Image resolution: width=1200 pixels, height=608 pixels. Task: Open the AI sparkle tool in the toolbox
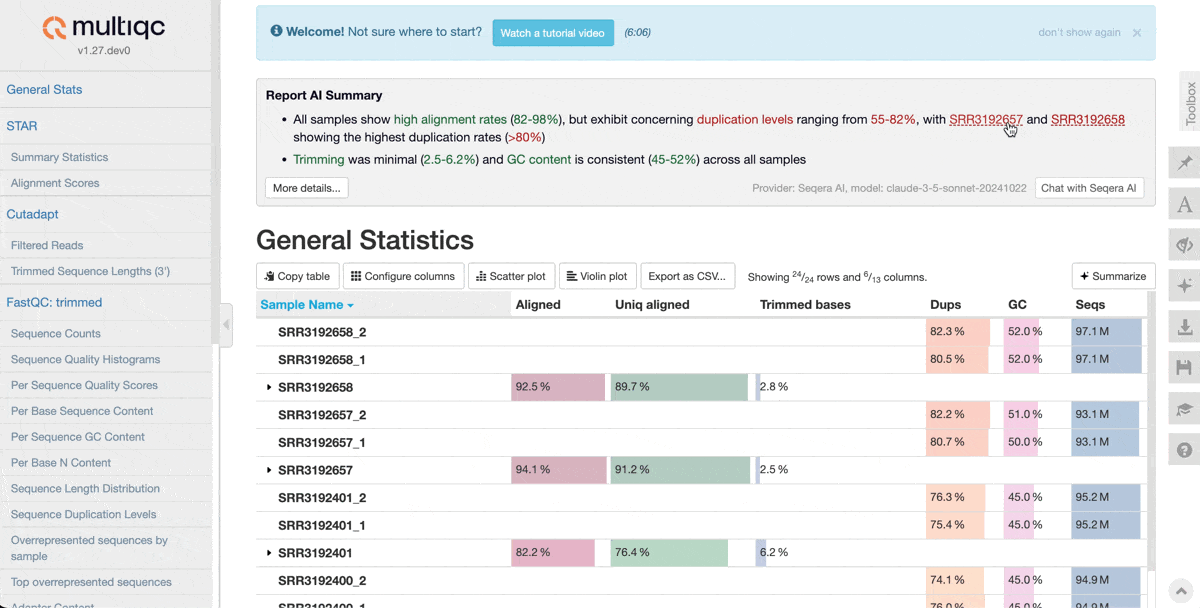tap(1184, 286)
